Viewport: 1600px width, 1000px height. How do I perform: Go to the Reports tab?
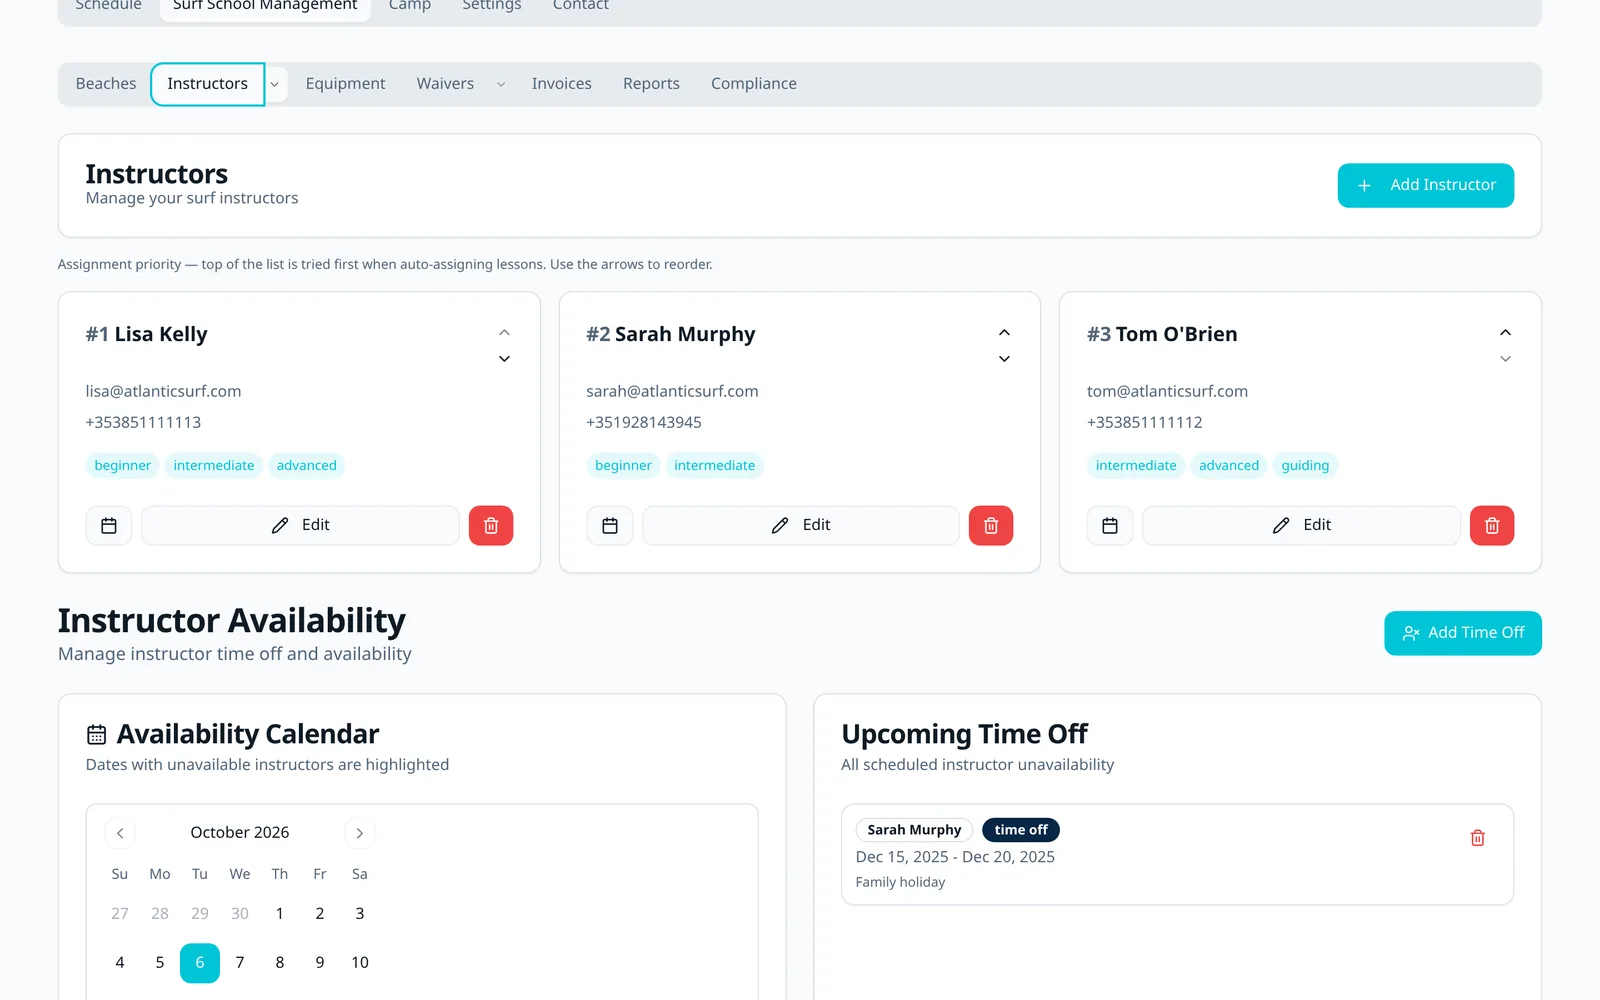point(651,84)
